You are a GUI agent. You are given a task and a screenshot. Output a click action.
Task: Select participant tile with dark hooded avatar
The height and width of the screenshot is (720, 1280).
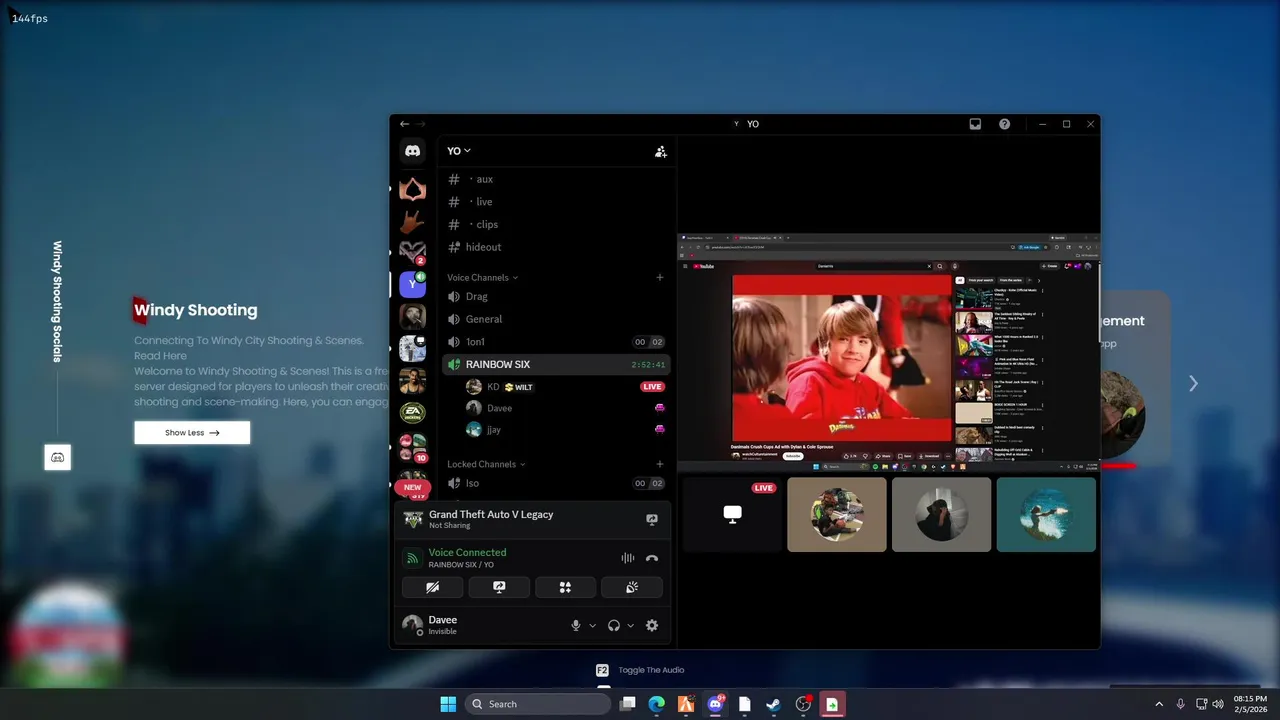(x=941, y=514)
